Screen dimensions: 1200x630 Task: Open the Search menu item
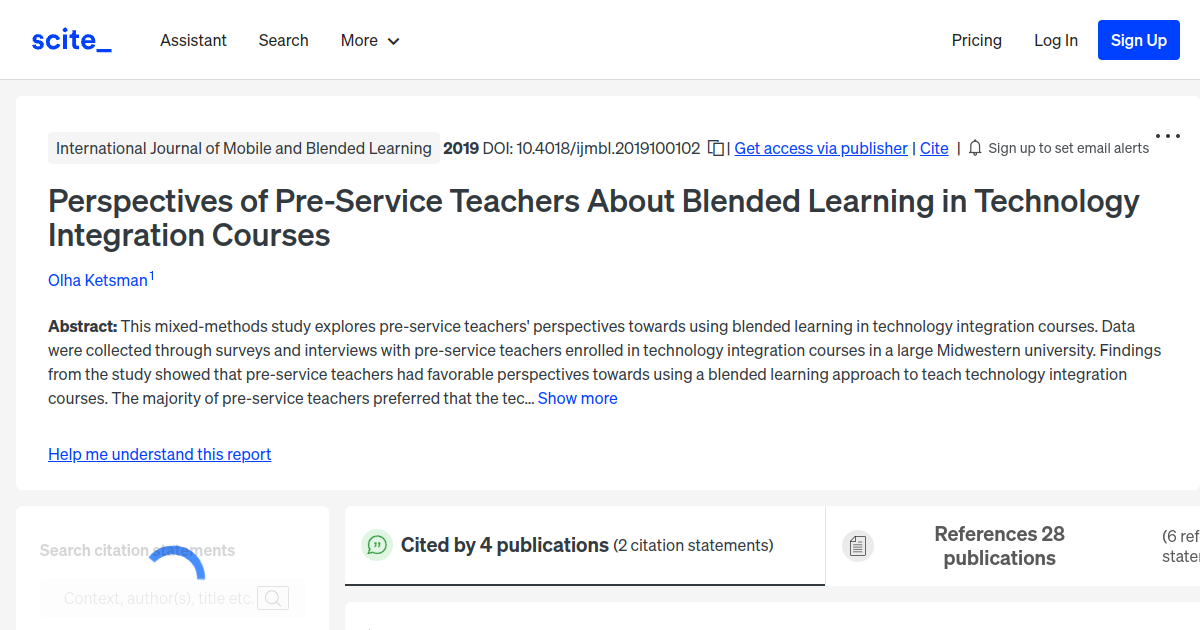pos(283,40)
